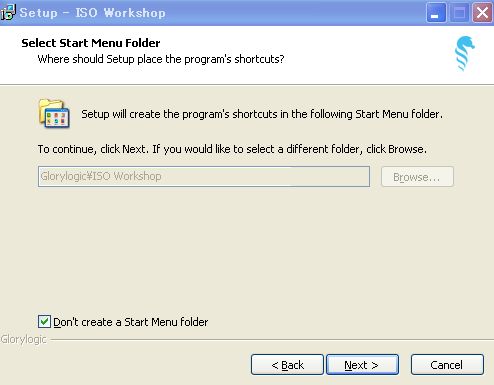Go back with the Back button
Screen dimensions: 494x385
pyautogui.click(x=287, y=365)
